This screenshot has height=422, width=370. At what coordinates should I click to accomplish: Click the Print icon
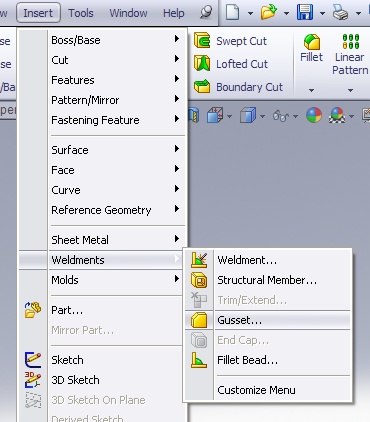click(x=341, y=13)
